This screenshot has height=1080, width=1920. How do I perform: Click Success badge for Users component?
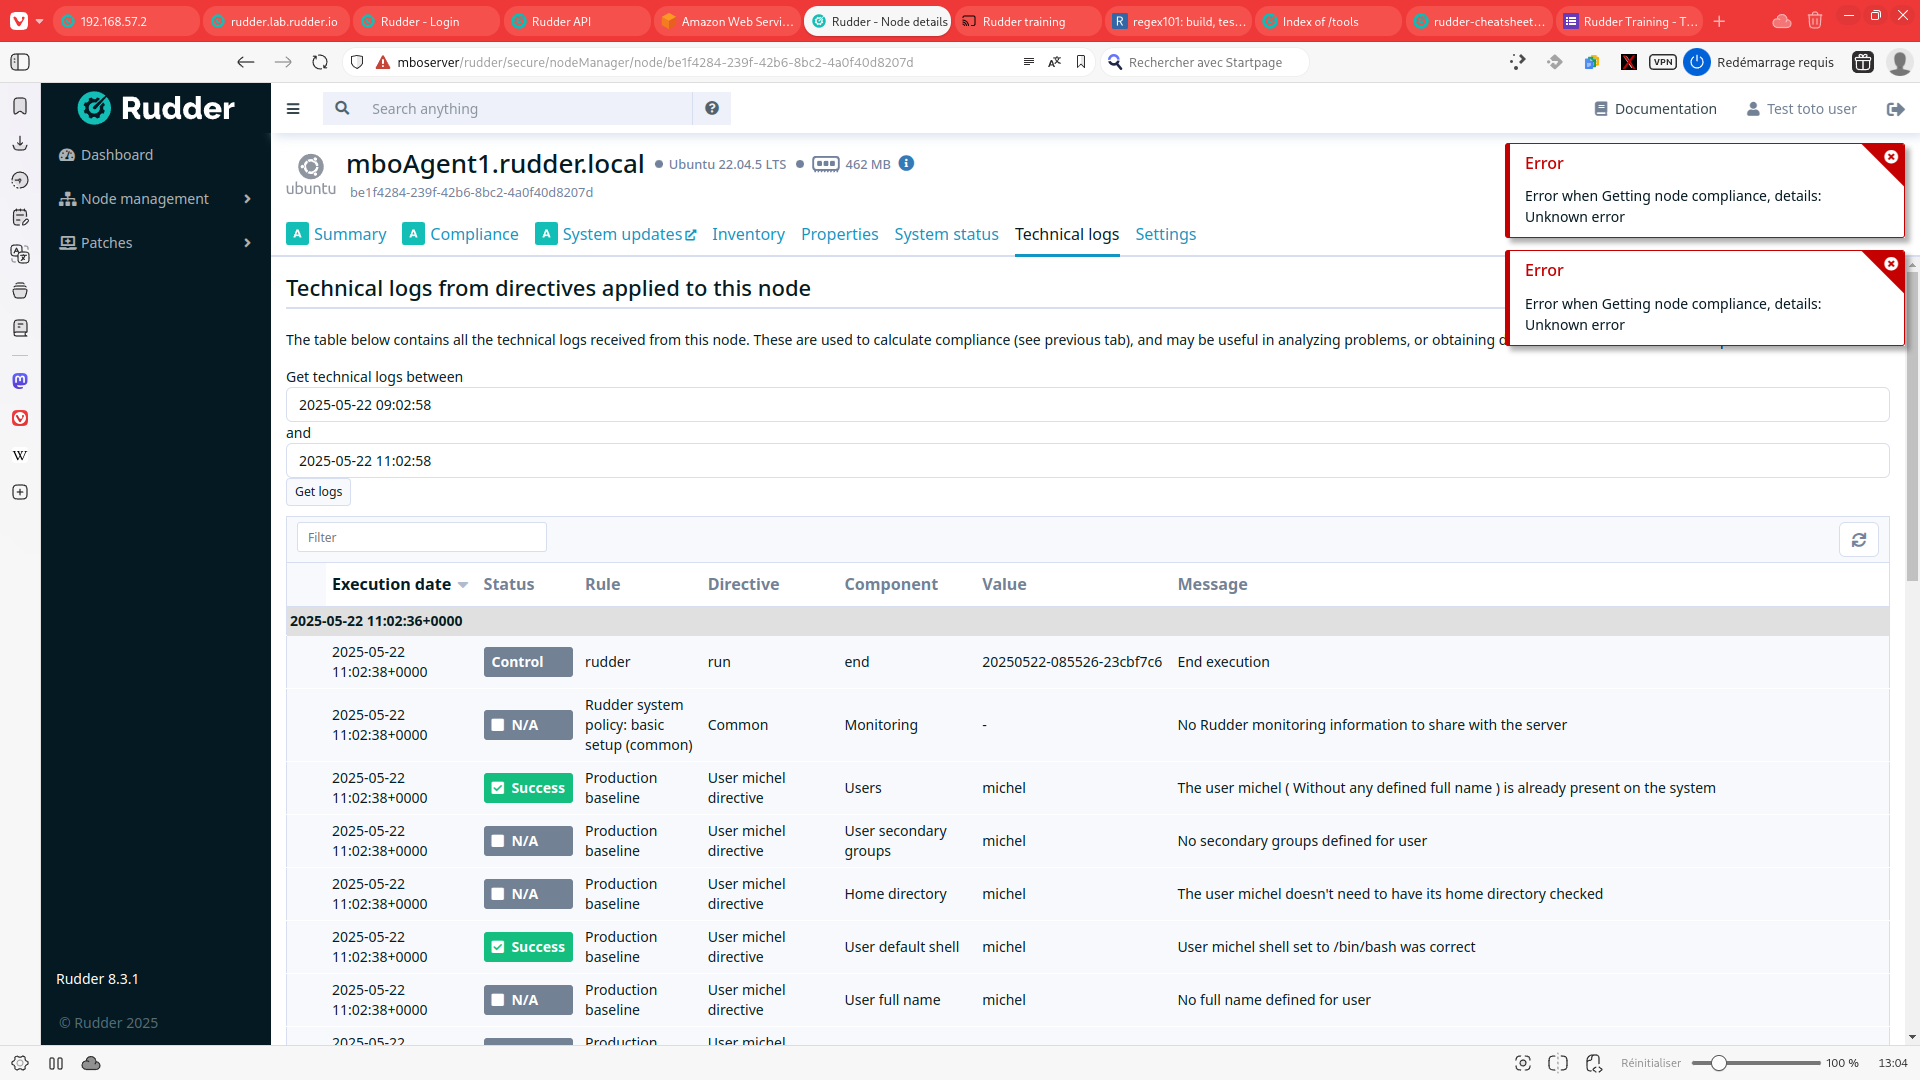(528, 788)
